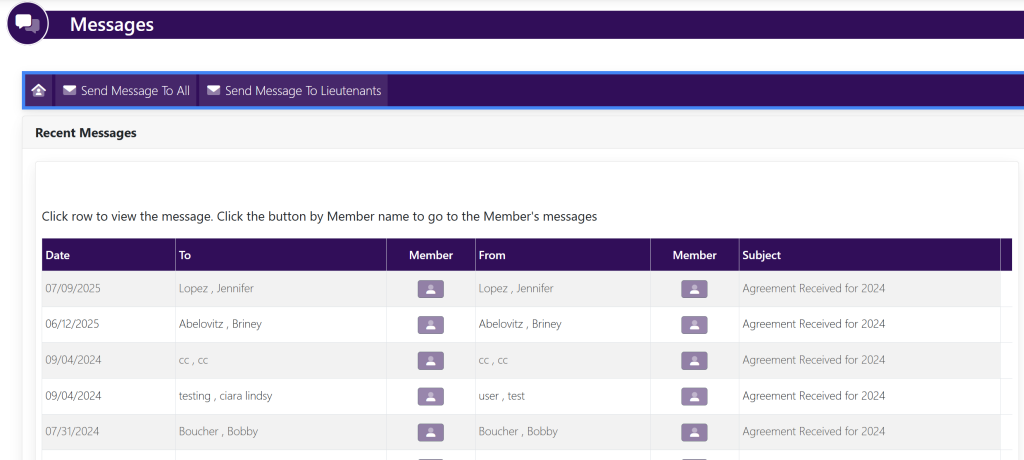
Task: Open sender Briney Abelovitz's member messages
Action: click(694, 325)
